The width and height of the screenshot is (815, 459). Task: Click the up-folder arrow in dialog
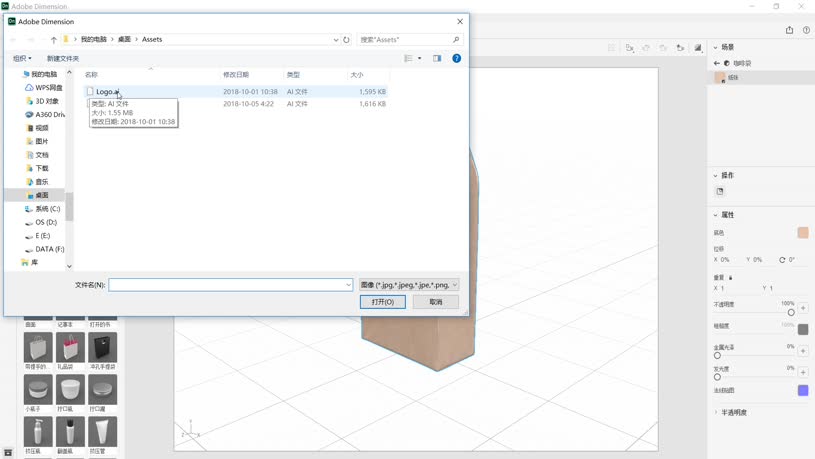point(54,40)
